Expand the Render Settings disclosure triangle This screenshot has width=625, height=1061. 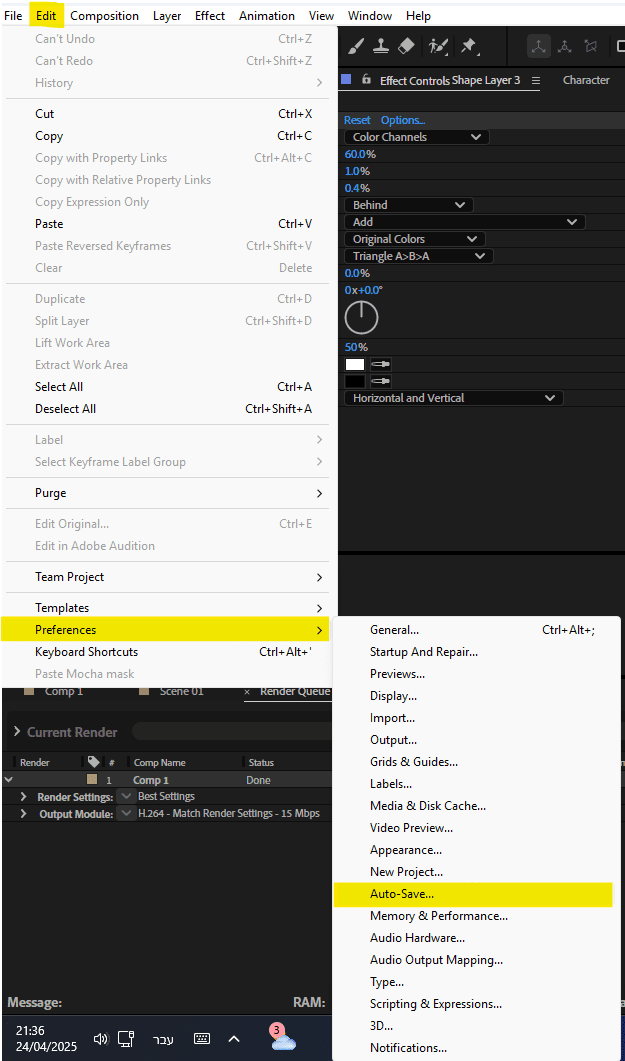(24, 797)
